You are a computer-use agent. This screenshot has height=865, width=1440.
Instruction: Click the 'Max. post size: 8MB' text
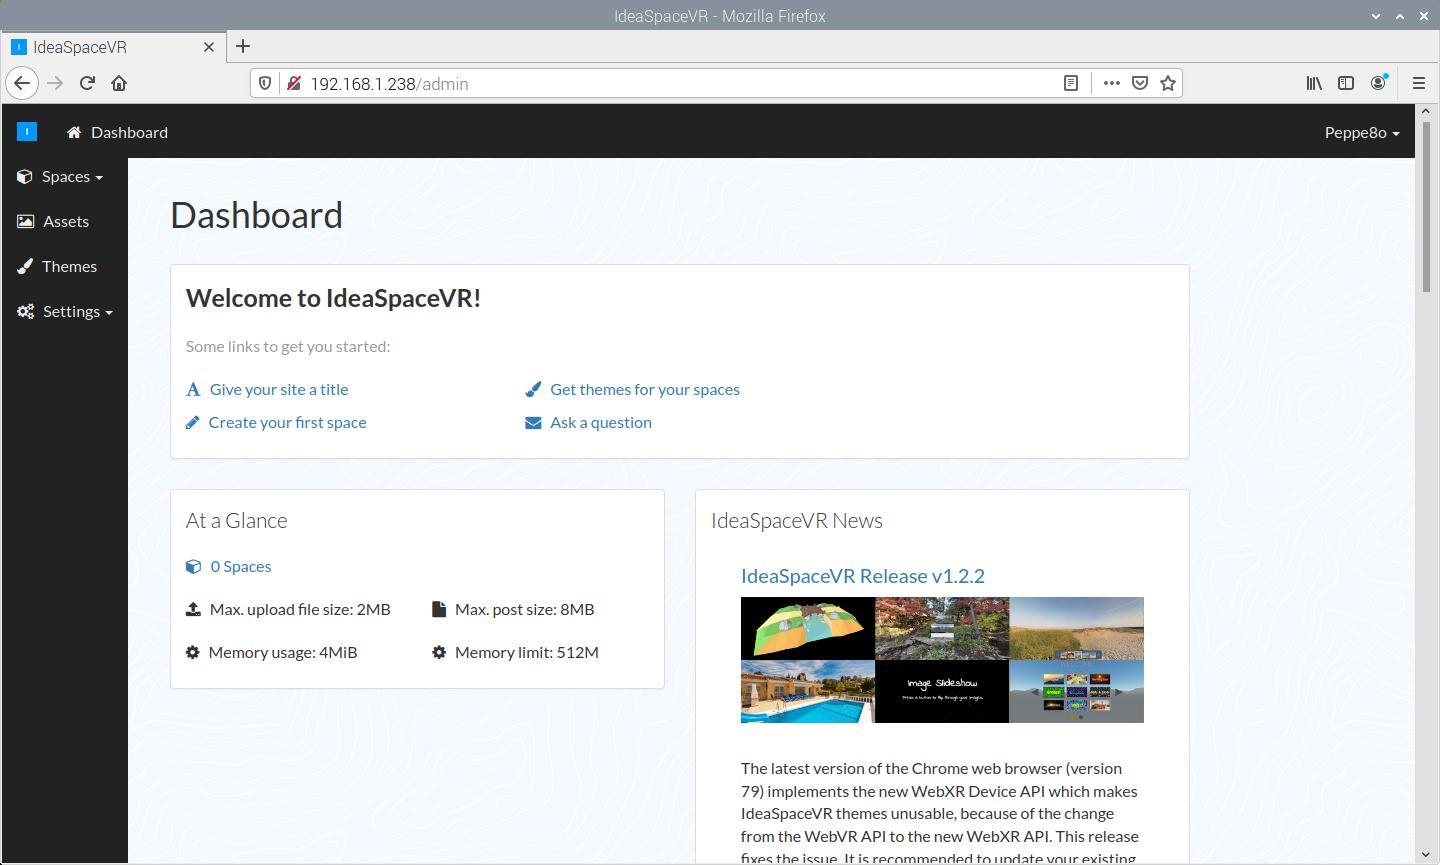(525, 610)
